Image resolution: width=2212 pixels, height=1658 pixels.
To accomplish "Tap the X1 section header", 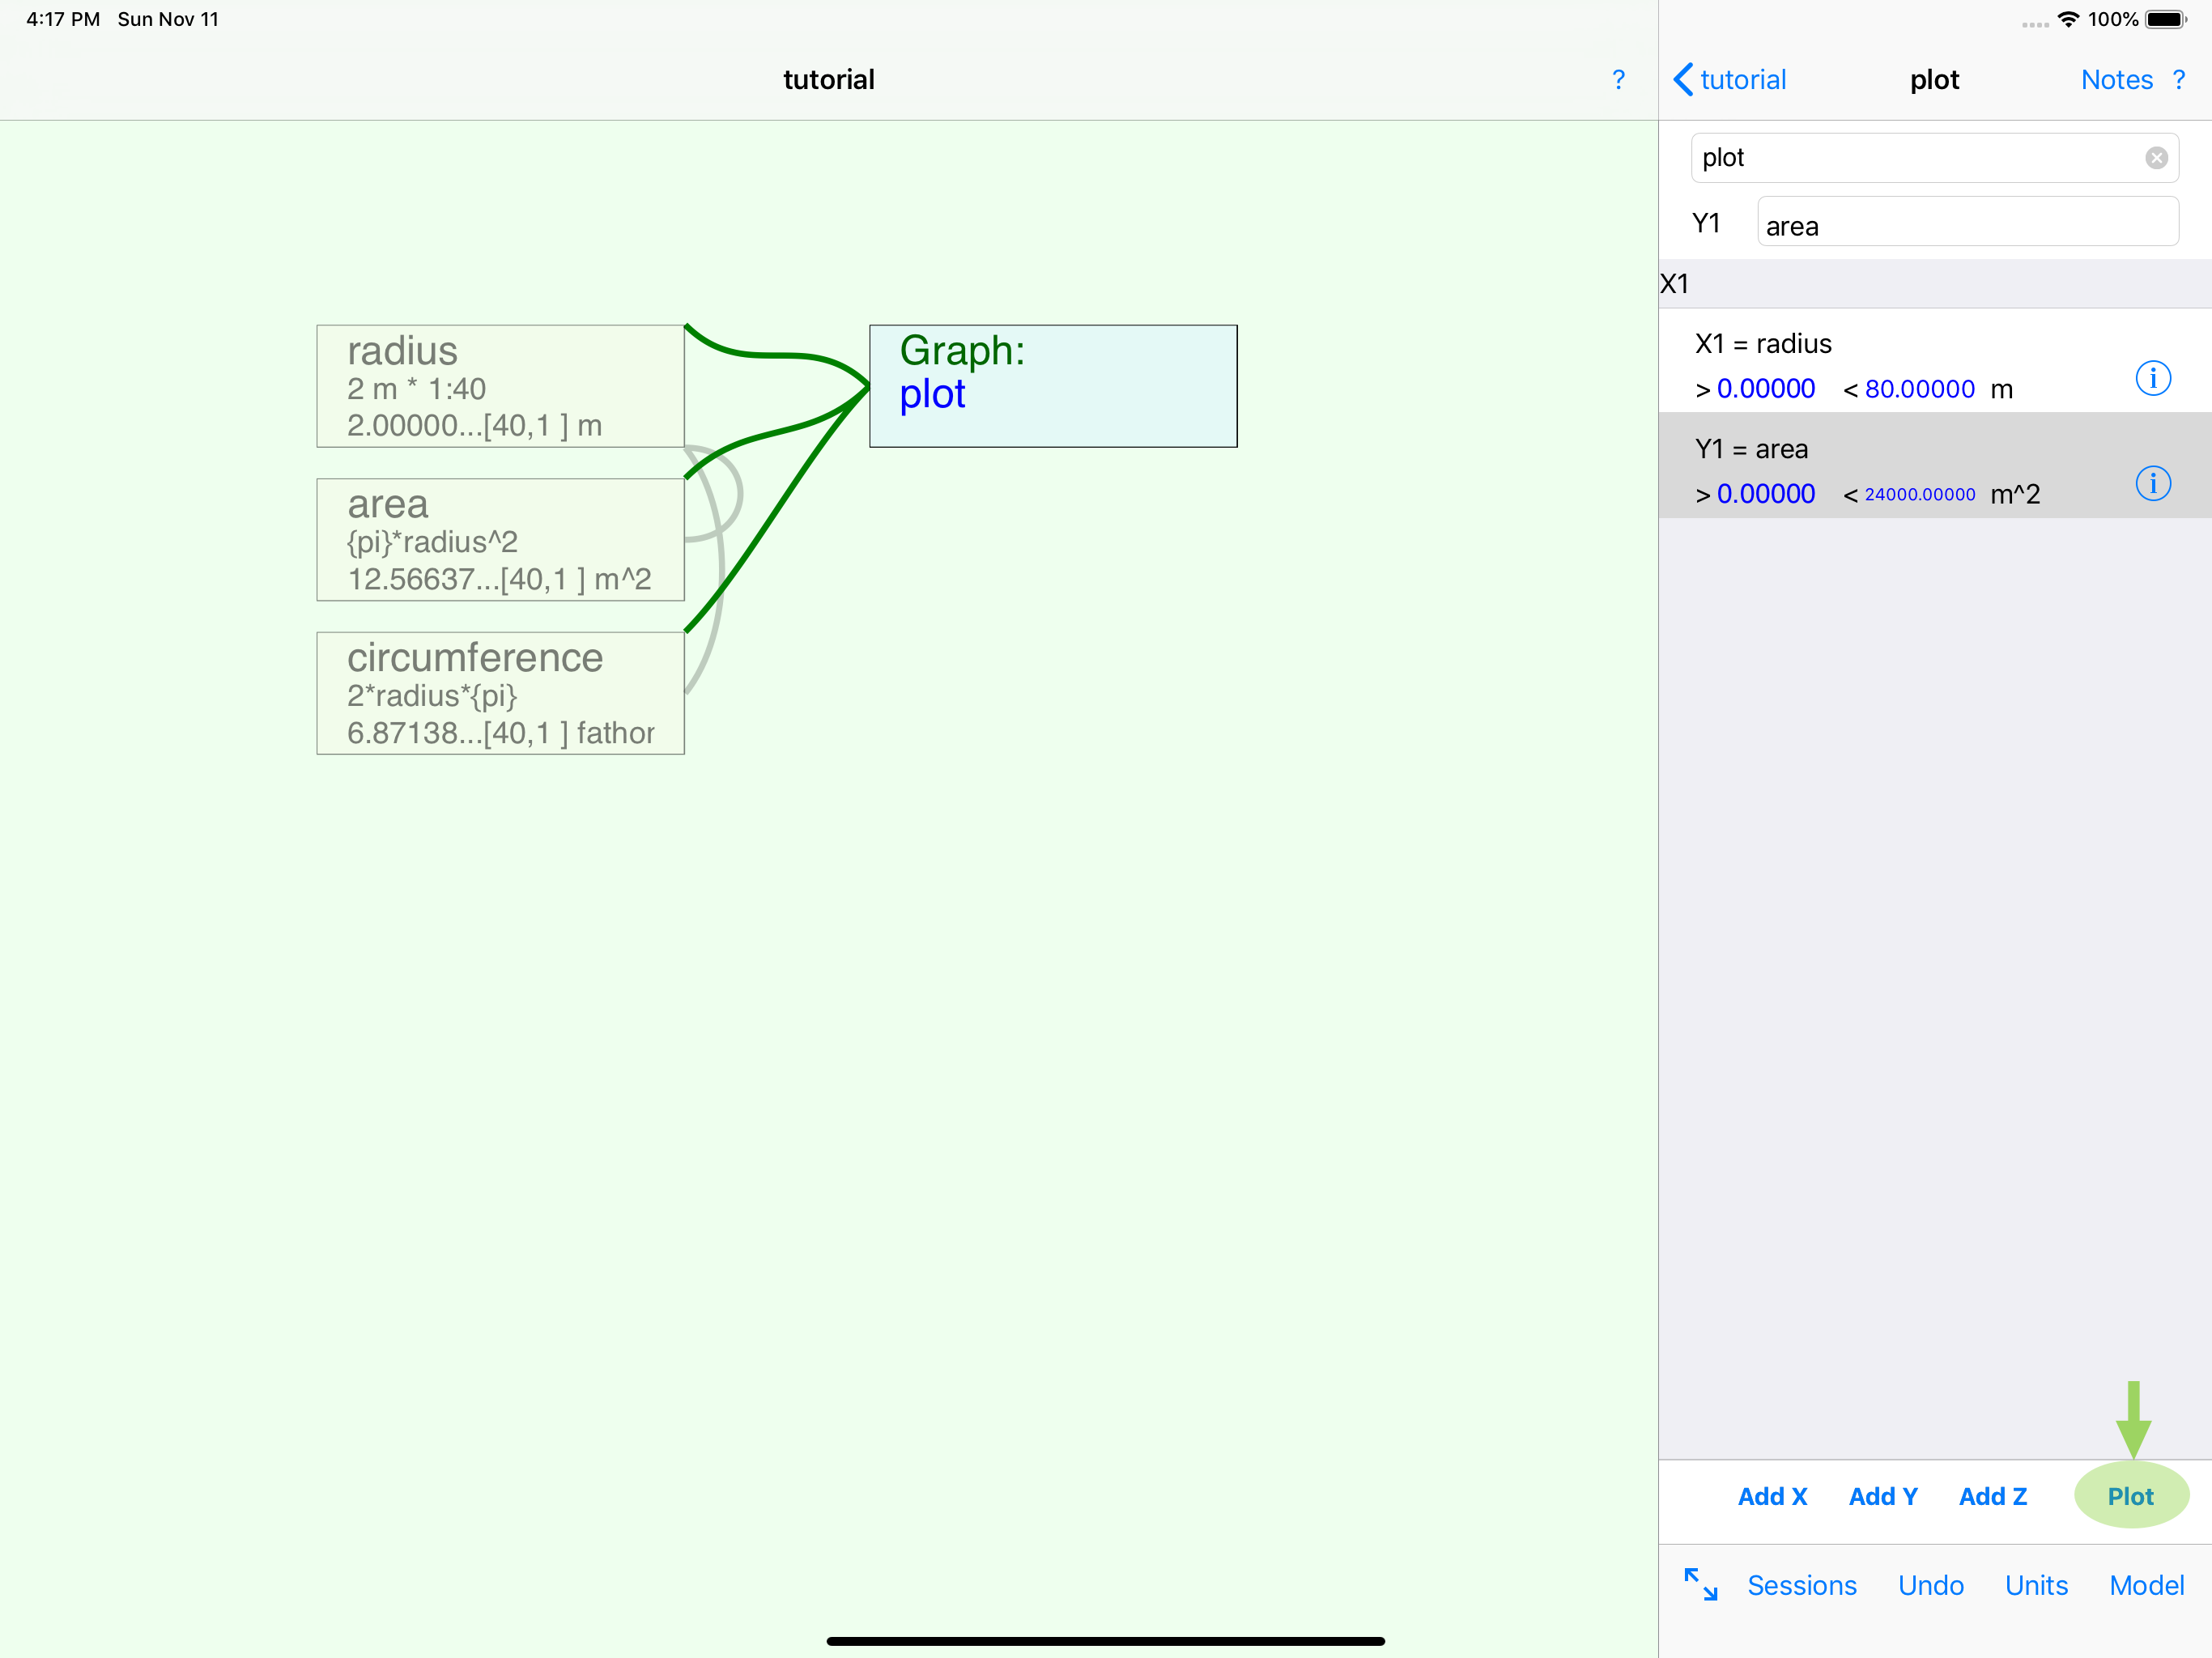I will tap(1934, 284).
